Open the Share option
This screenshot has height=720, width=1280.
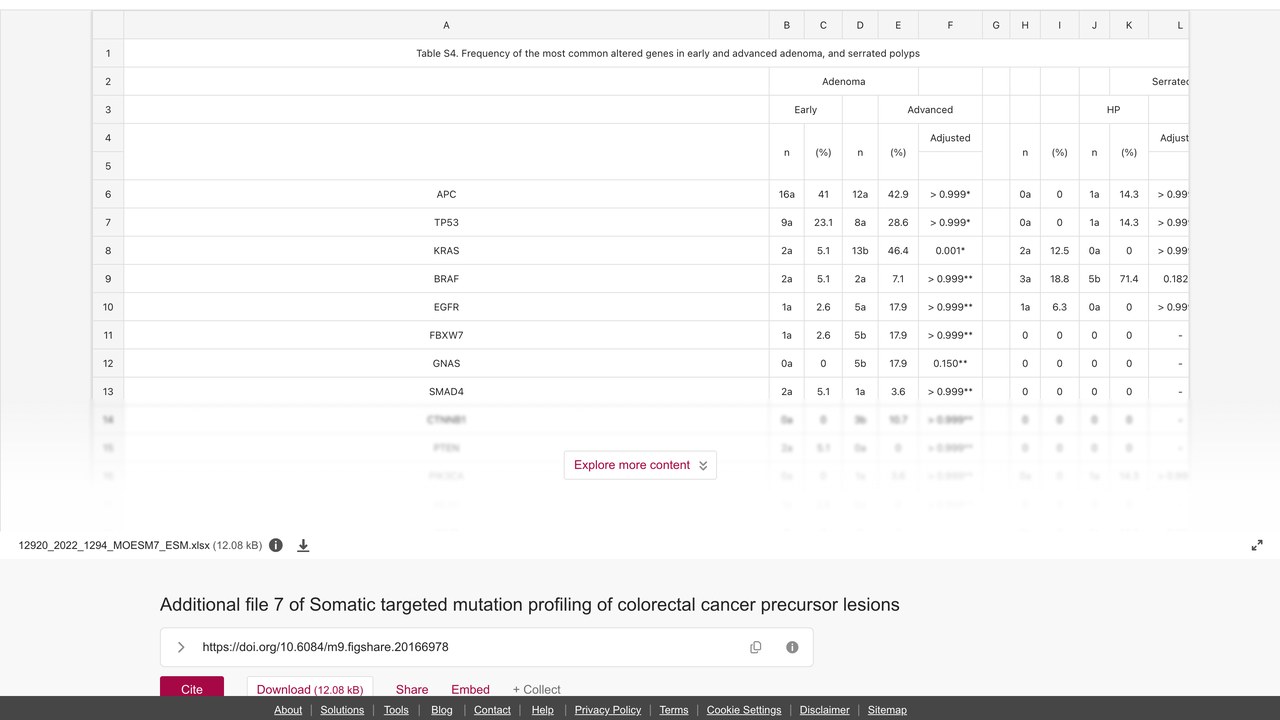click(x=412, y=689)
